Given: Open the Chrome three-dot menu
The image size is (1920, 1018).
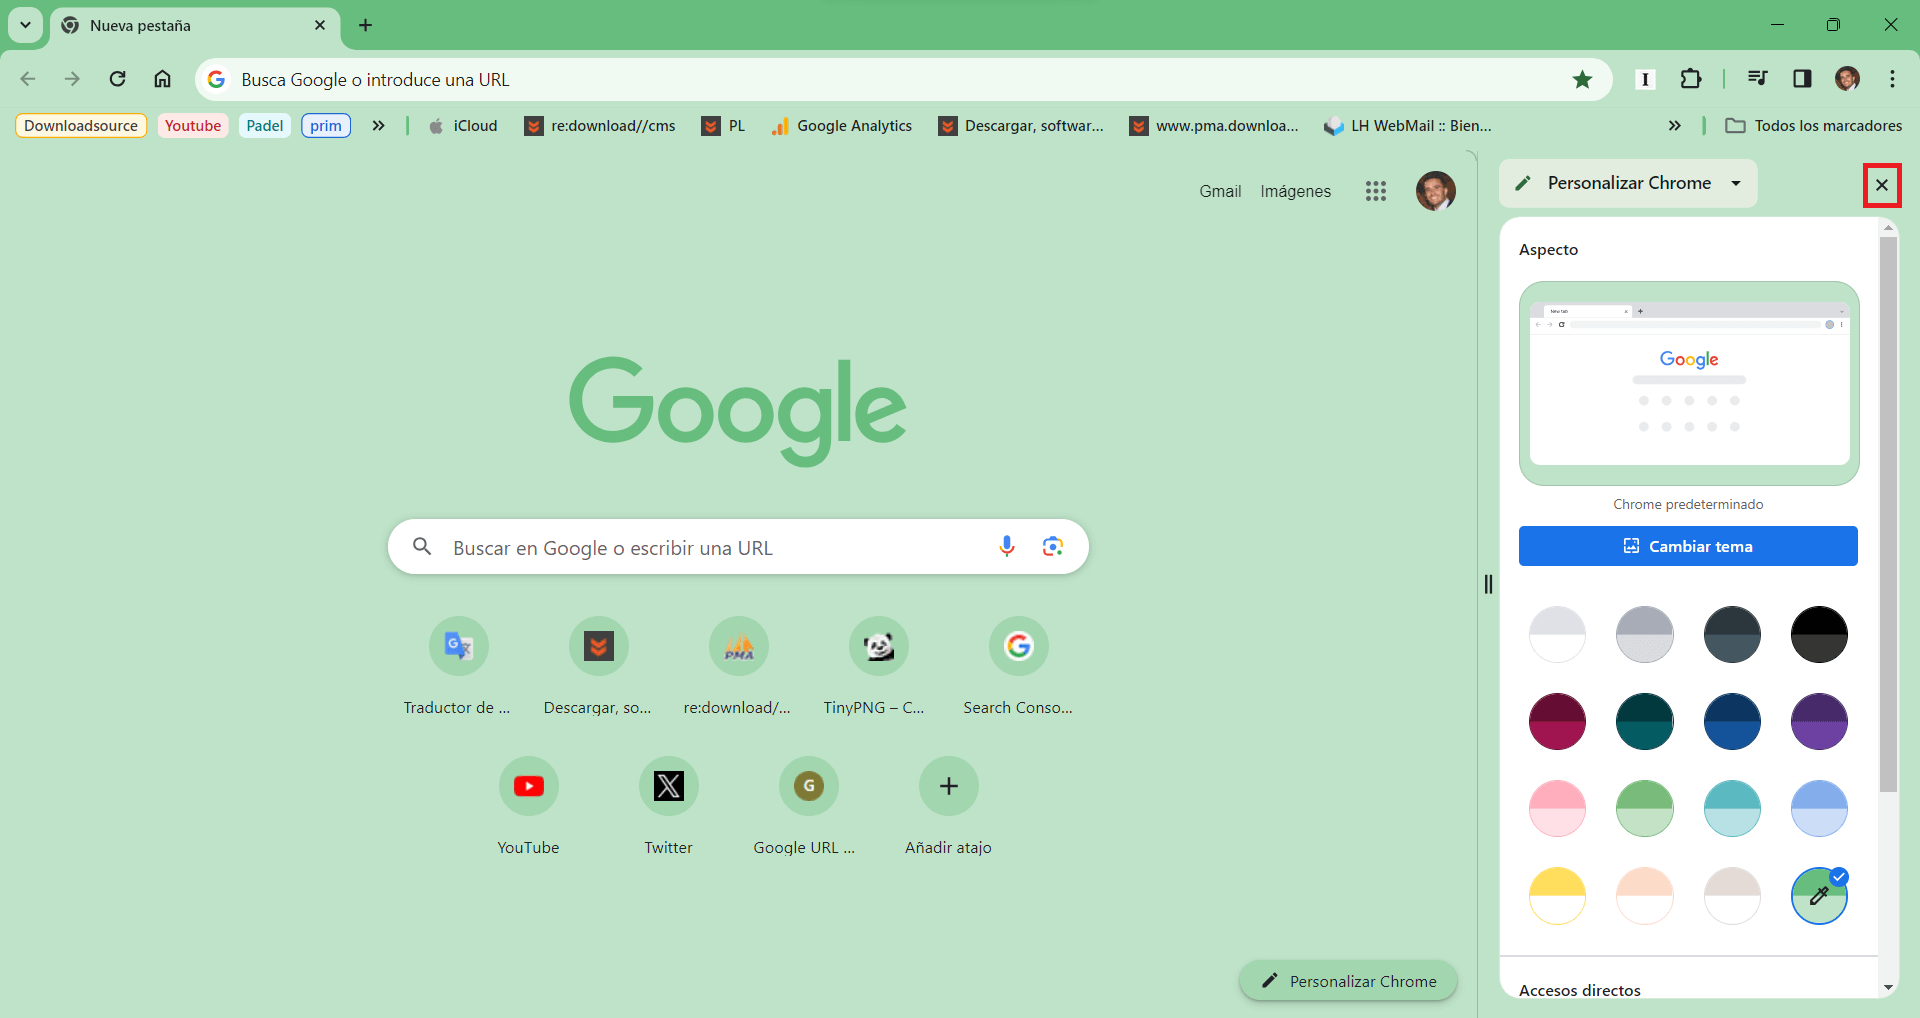Looking at the screenshot, I should click(1892, 79).
